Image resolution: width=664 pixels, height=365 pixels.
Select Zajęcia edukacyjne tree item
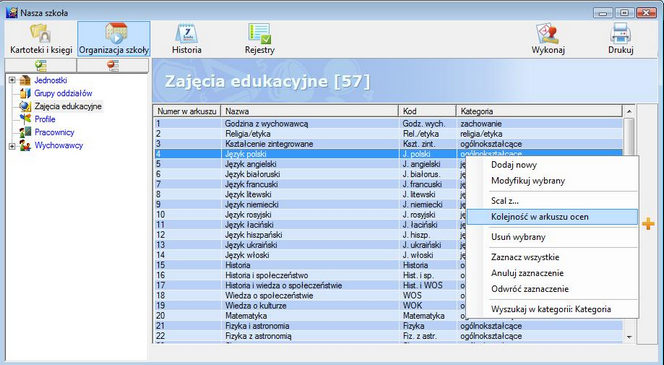[x=68, y=106]
